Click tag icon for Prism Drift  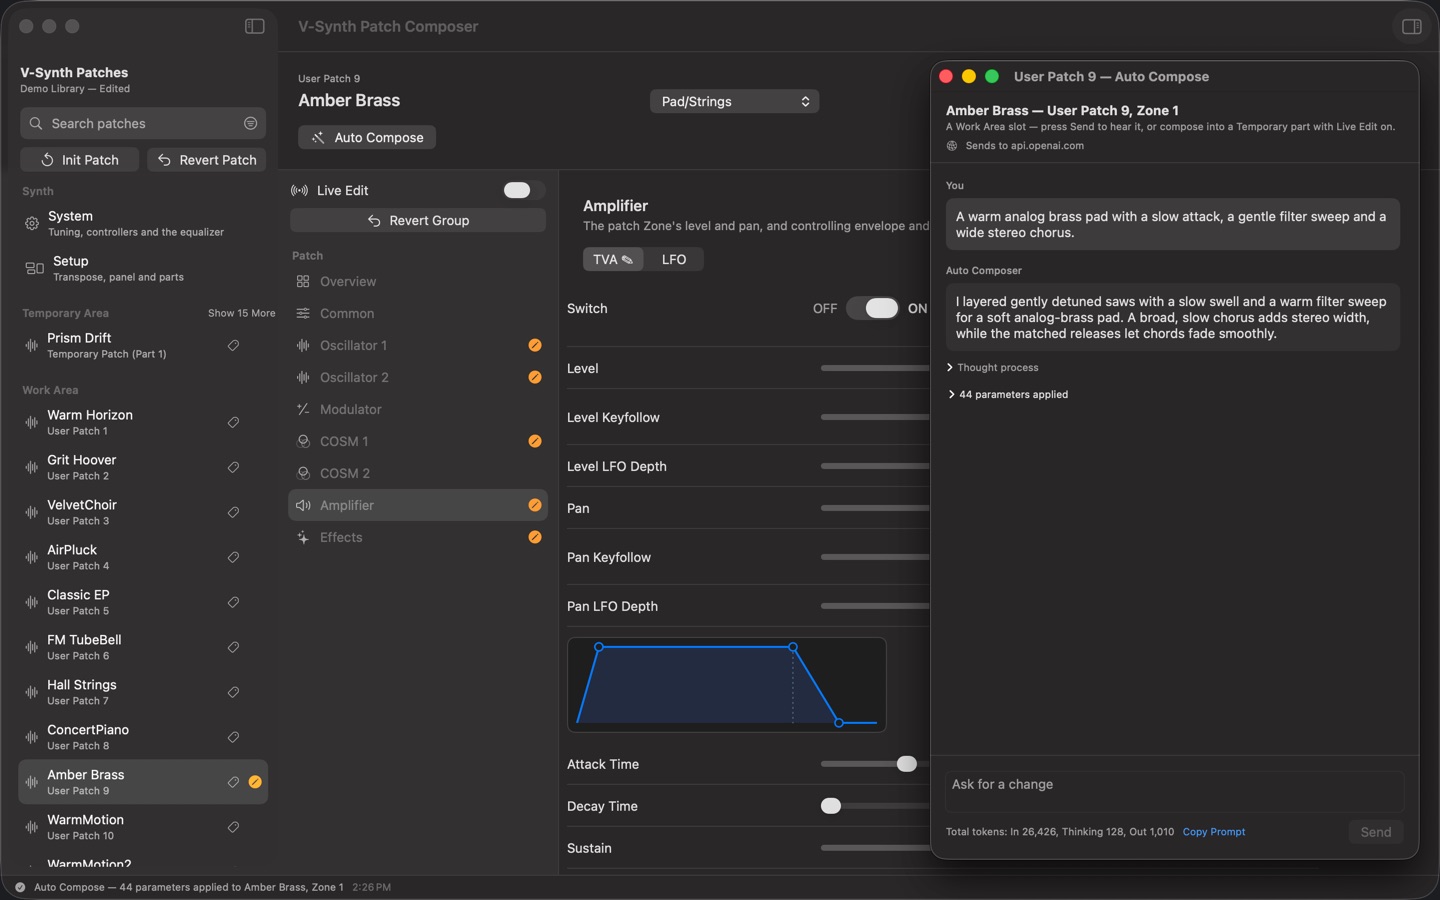click(233, 345)
